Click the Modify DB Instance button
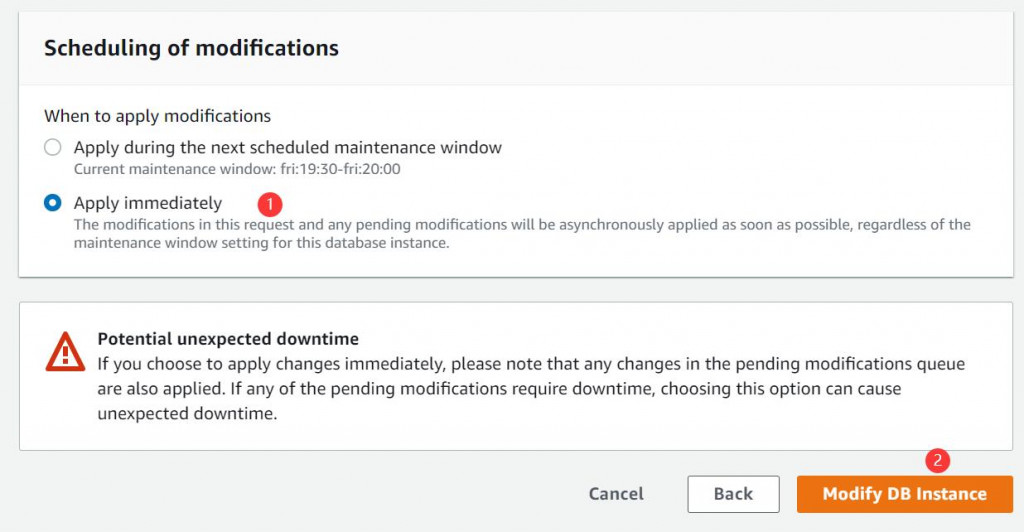The width and height of the screenshot is (1024, 532). click(x=904, y=494)
